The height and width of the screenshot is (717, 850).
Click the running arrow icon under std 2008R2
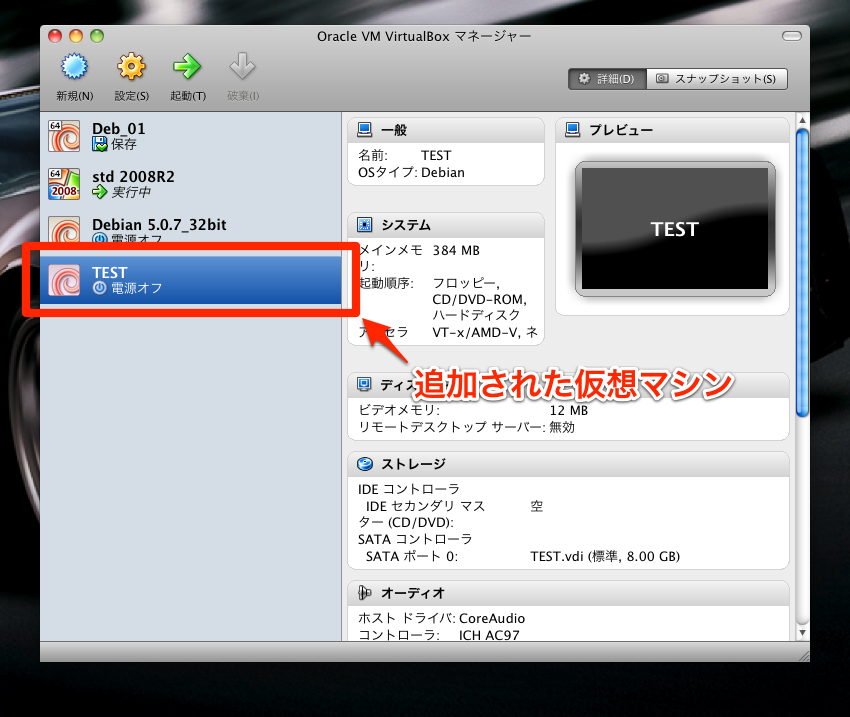pyautogui.click(x=100, y=191)
